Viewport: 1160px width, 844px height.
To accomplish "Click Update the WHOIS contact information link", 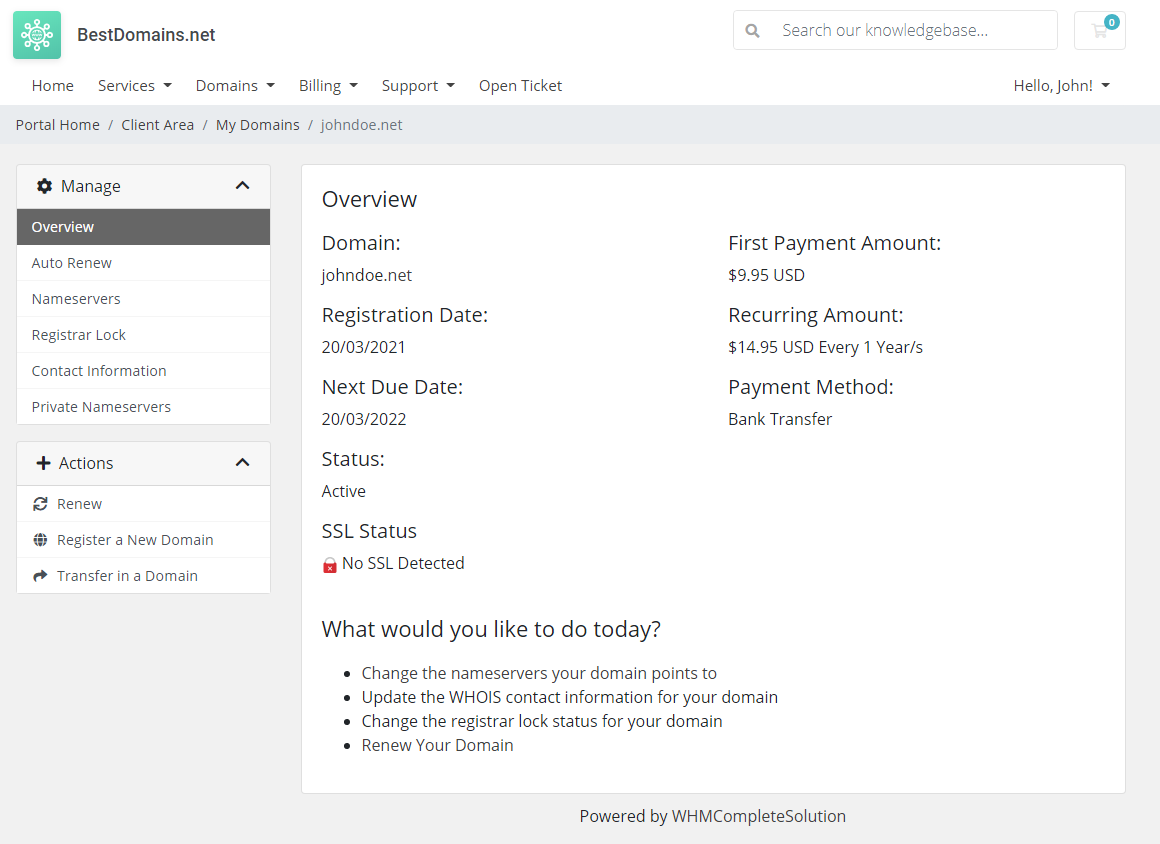I will click(570, 697).
